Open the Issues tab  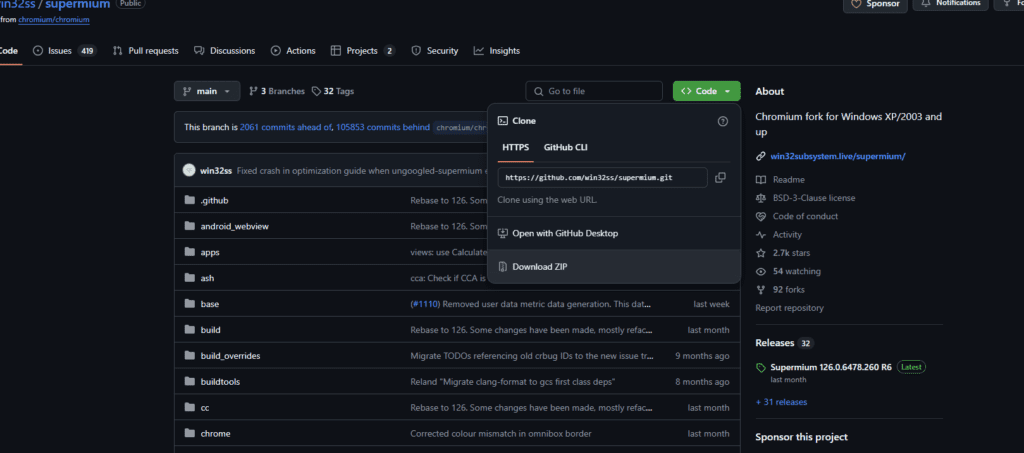point(65,51)
